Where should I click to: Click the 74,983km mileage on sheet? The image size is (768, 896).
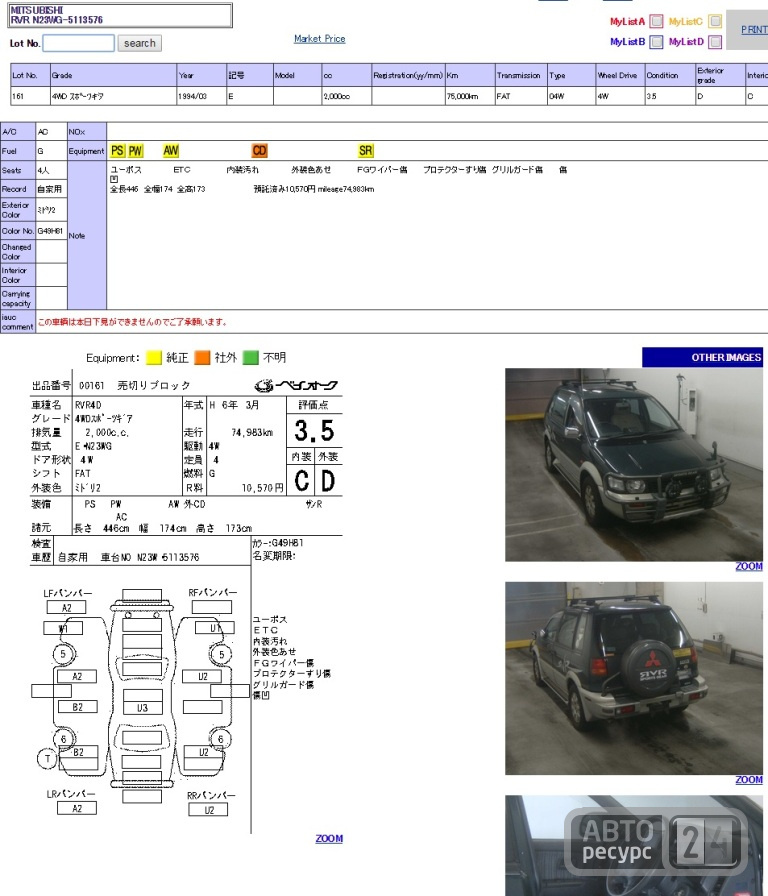pos(252,433)
